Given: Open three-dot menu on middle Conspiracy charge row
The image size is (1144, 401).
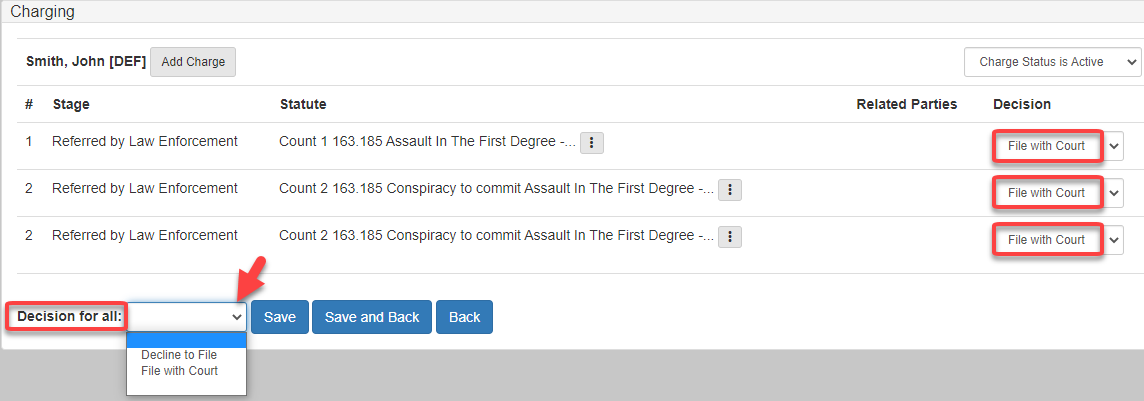Looking at the screenshot, I should pyautogui.click(x=730, y=190).
